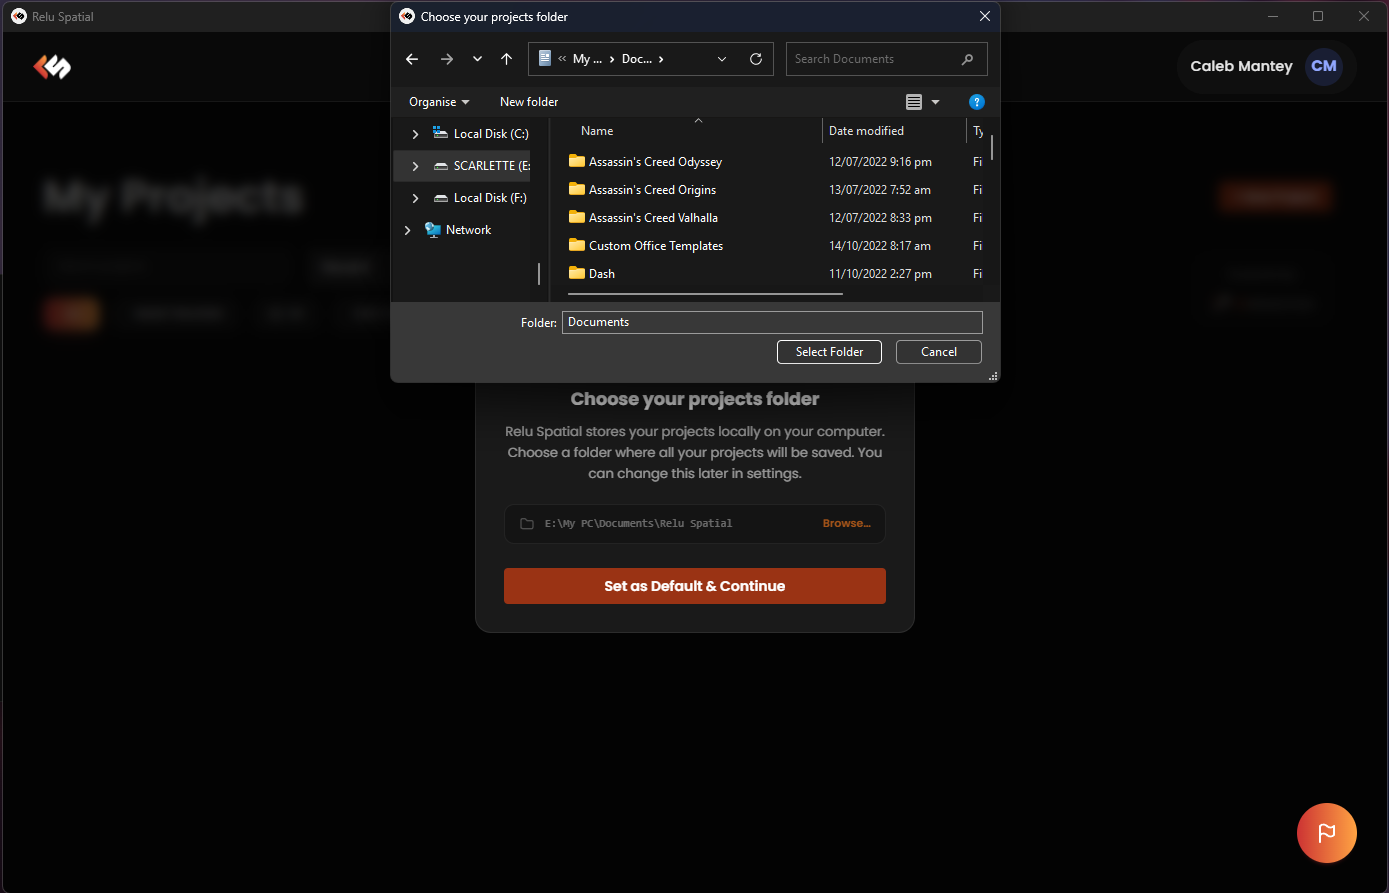1389x893 pixels.
Task: Click the Forward arrow in file dialog
Action: [447, 59]
